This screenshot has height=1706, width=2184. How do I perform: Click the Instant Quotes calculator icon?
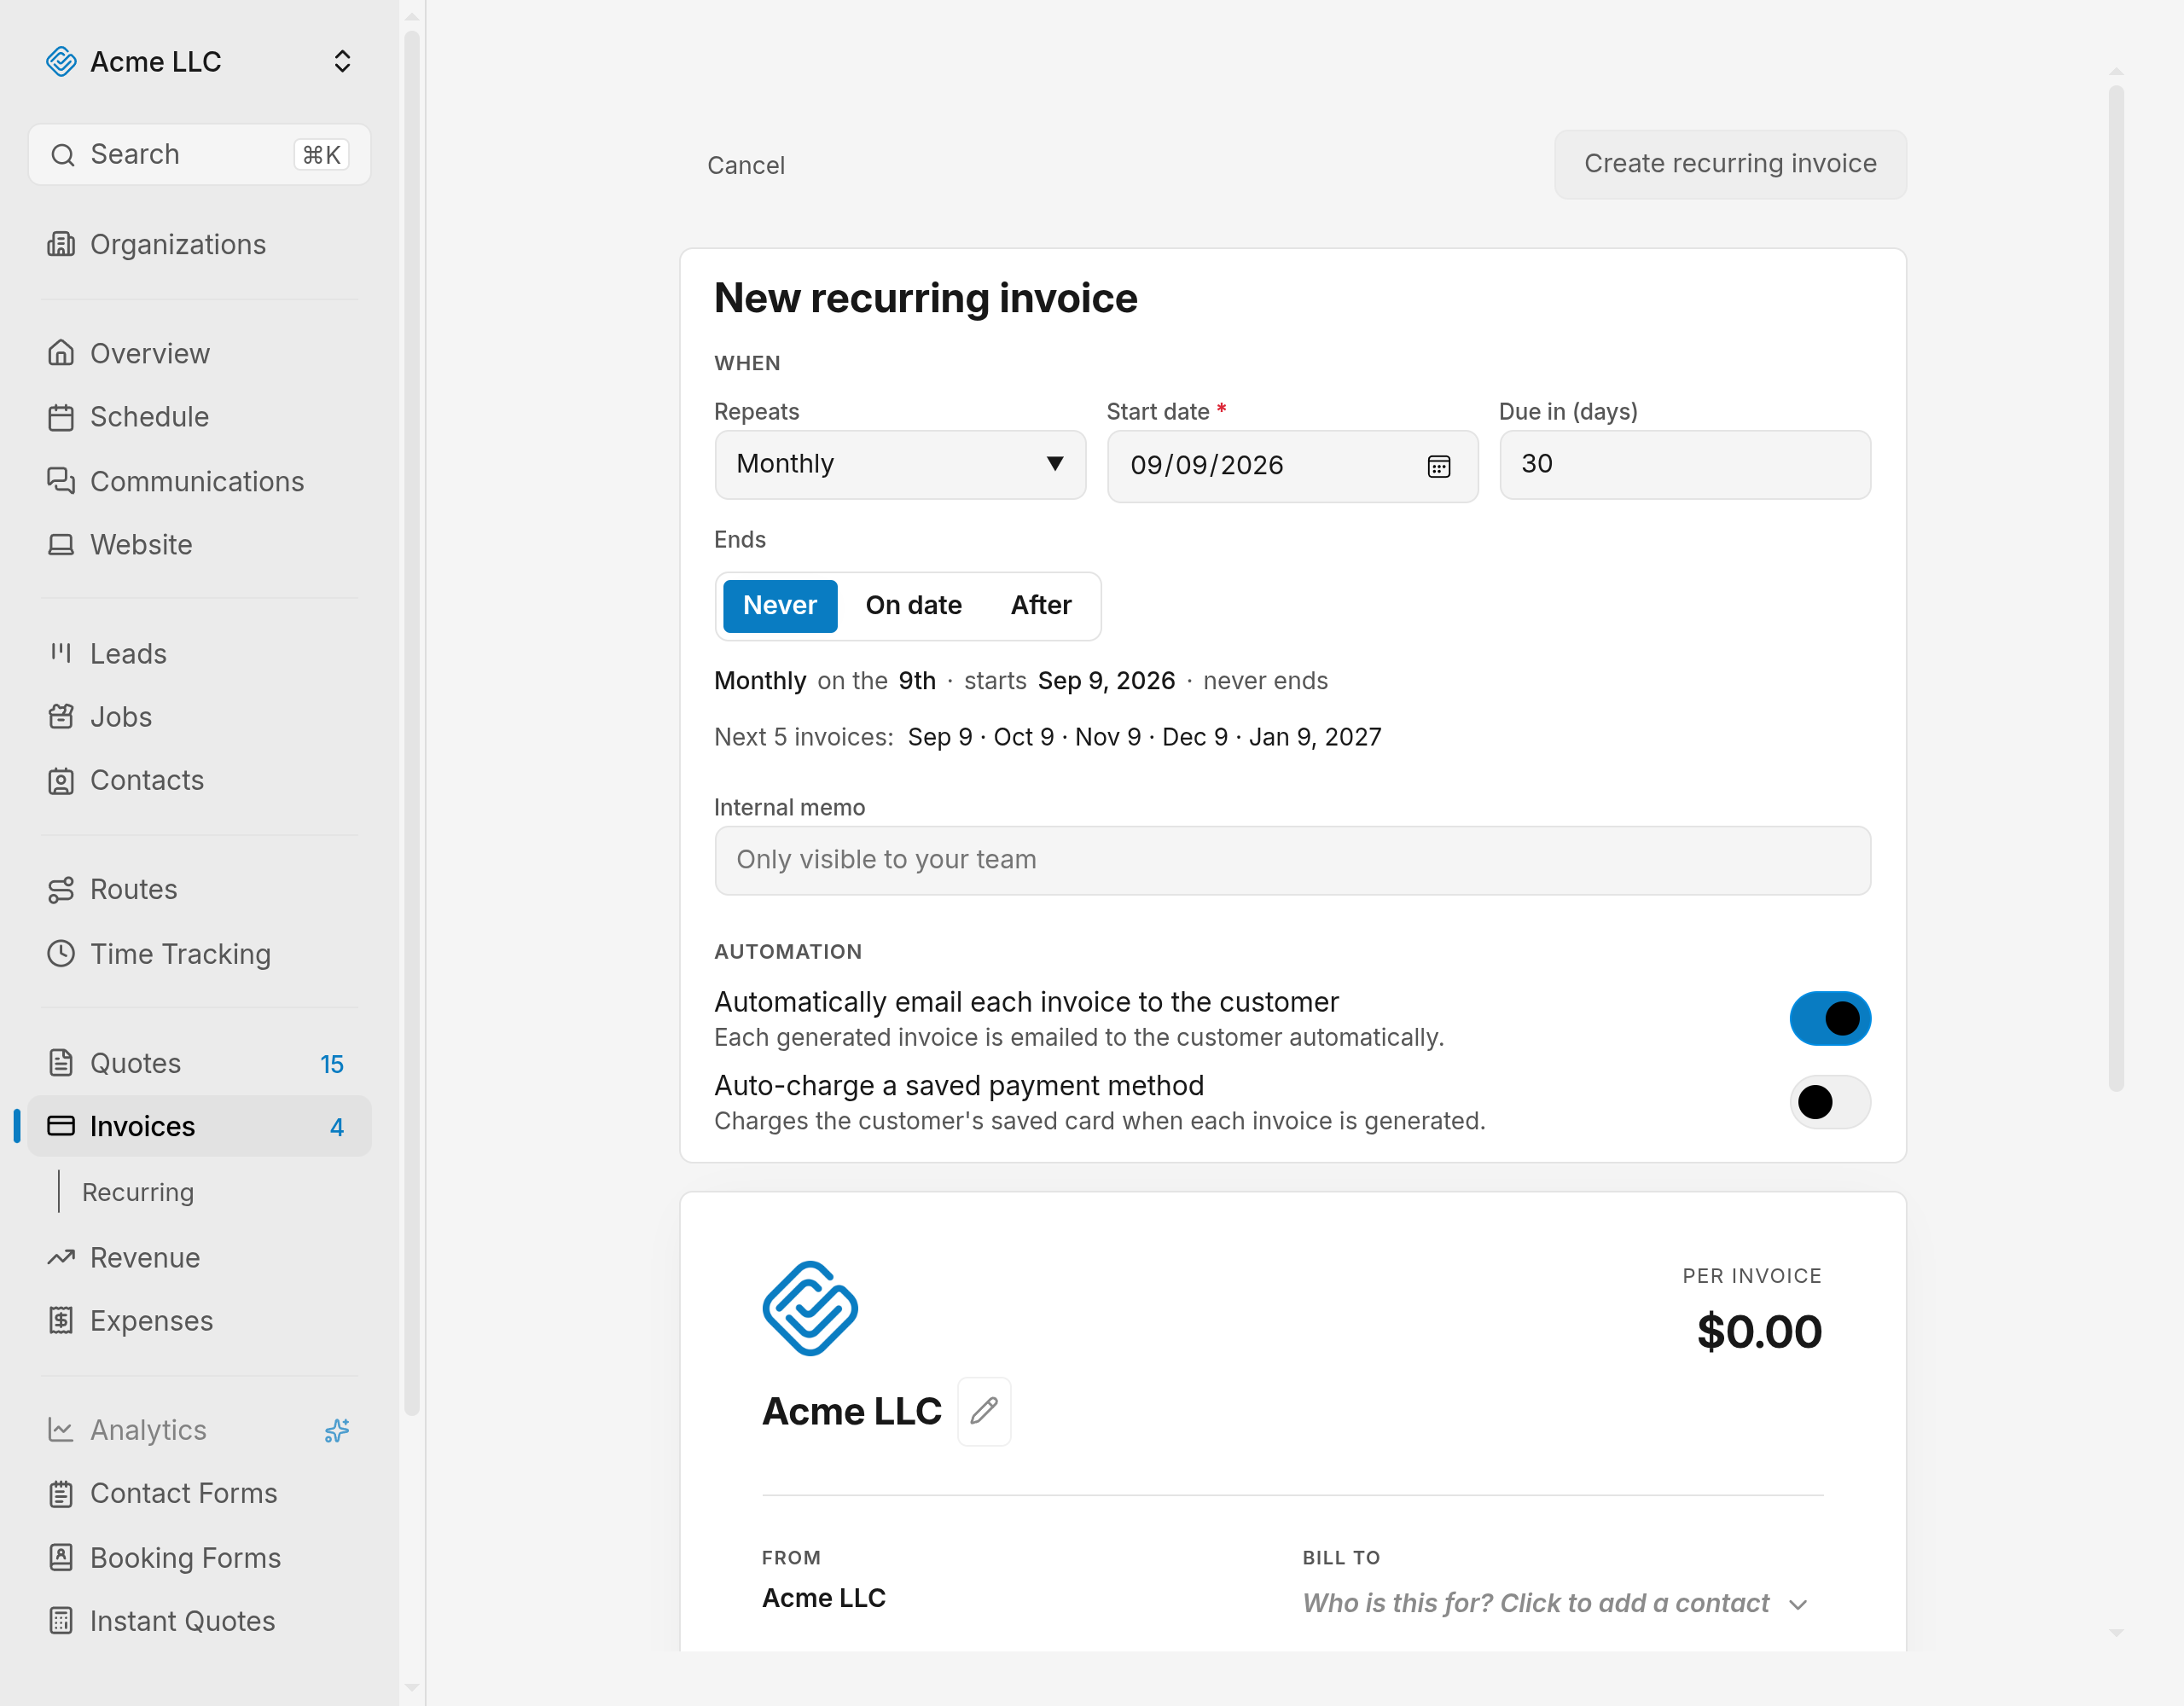[61, 1621]
